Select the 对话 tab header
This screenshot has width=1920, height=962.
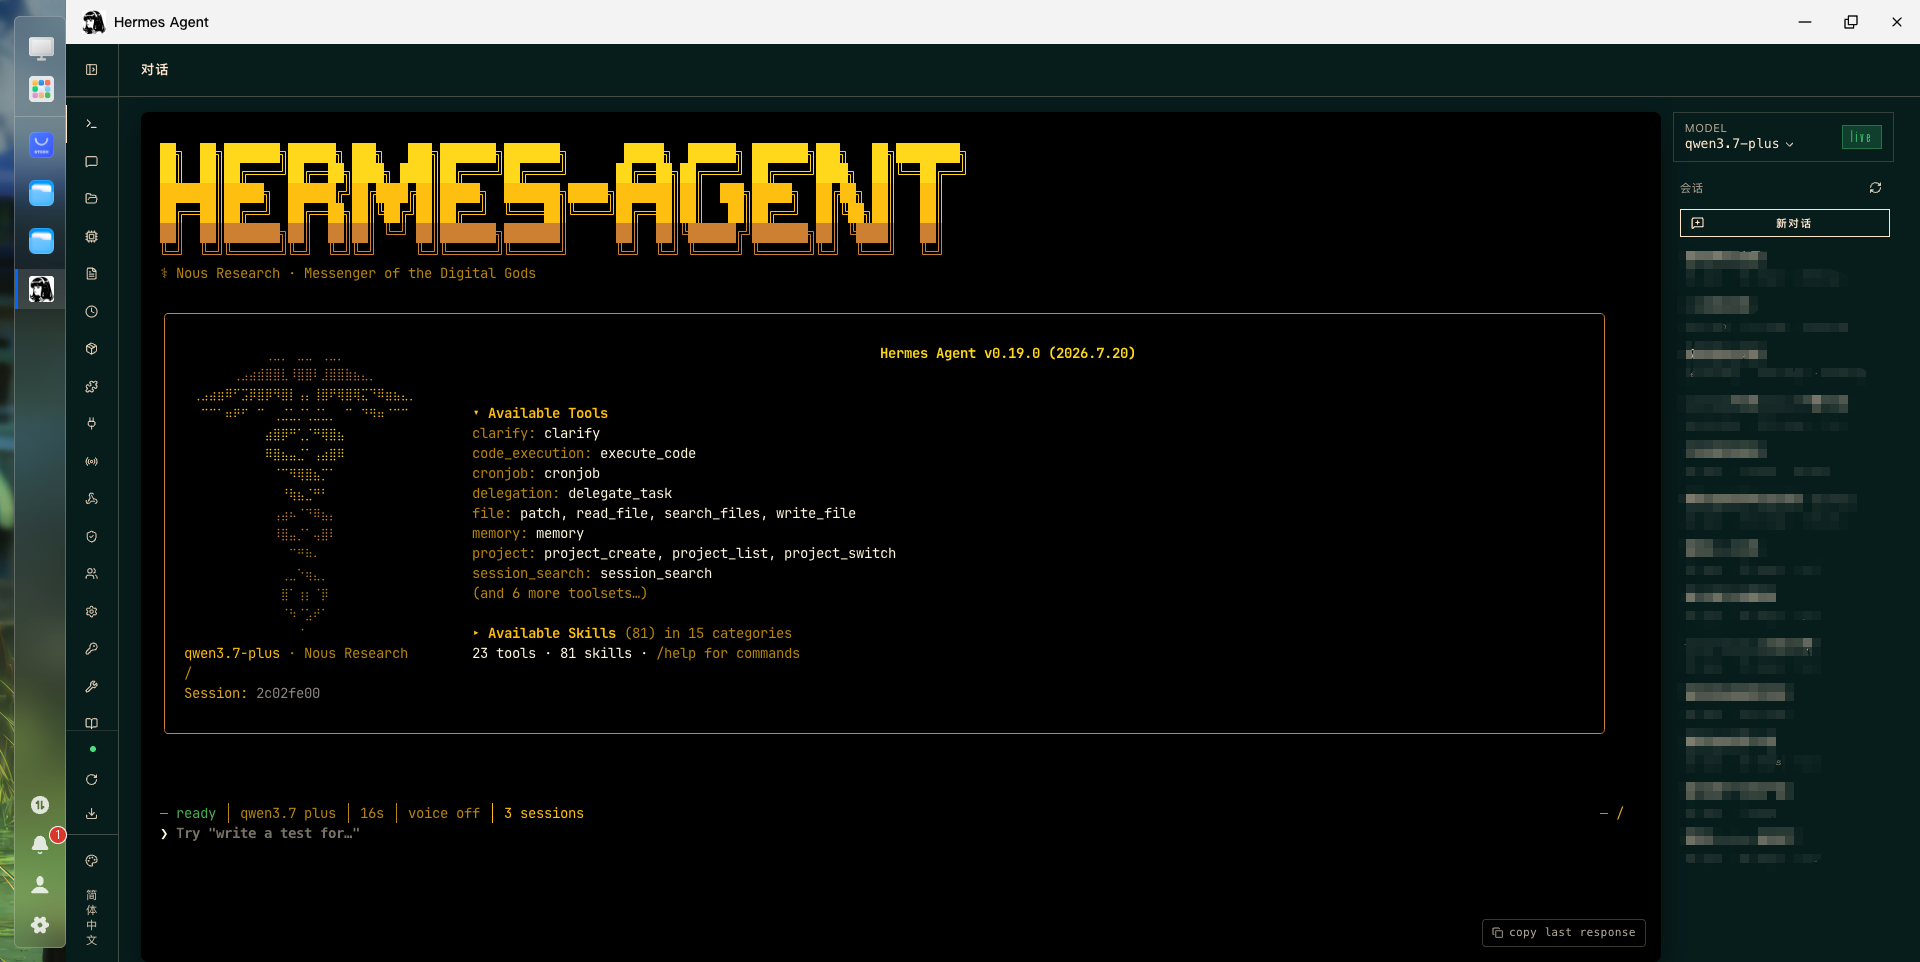[x=154, y=70]
